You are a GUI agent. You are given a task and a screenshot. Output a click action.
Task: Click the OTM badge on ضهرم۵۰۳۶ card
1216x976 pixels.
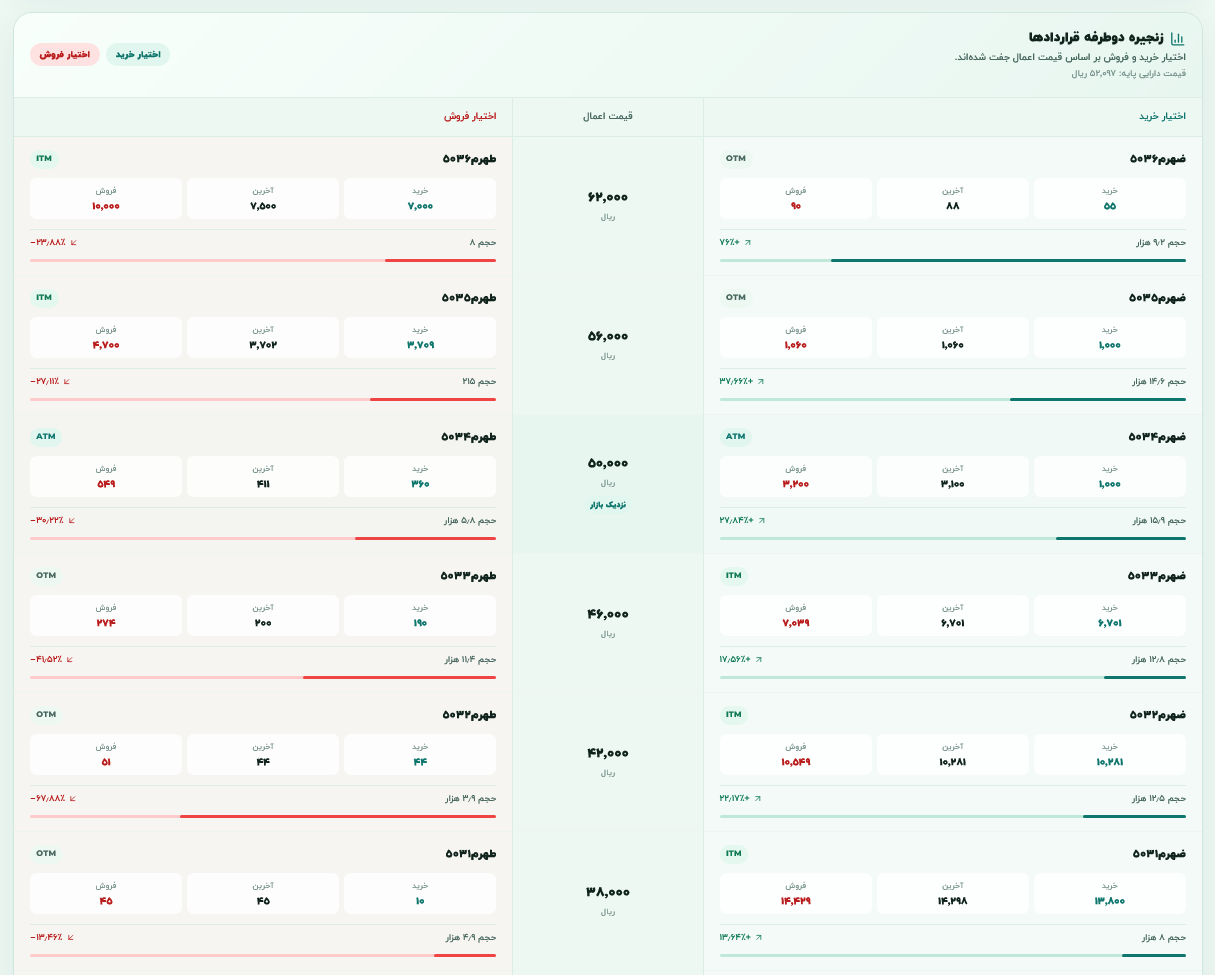(x=736, y=158)
